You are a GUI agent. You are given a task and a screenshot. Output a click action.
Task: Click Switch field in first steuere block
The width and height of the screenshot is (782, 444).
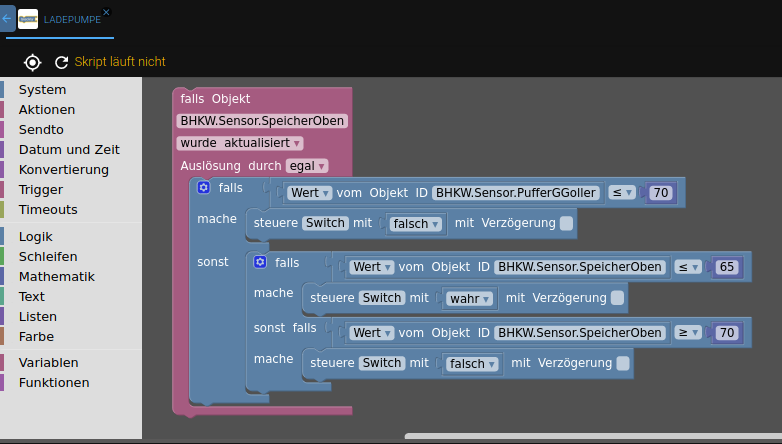(325, 223)
